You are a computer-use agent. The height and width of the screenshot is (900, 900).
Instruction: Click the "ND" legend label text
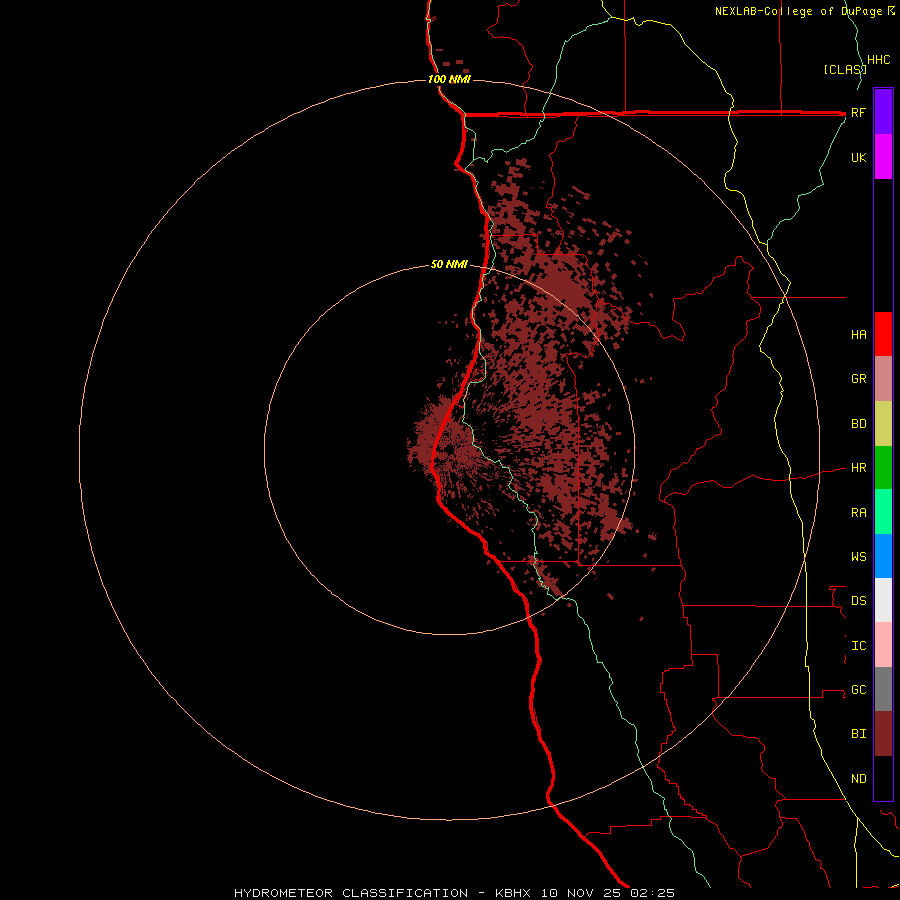click(x=858, y=779)
